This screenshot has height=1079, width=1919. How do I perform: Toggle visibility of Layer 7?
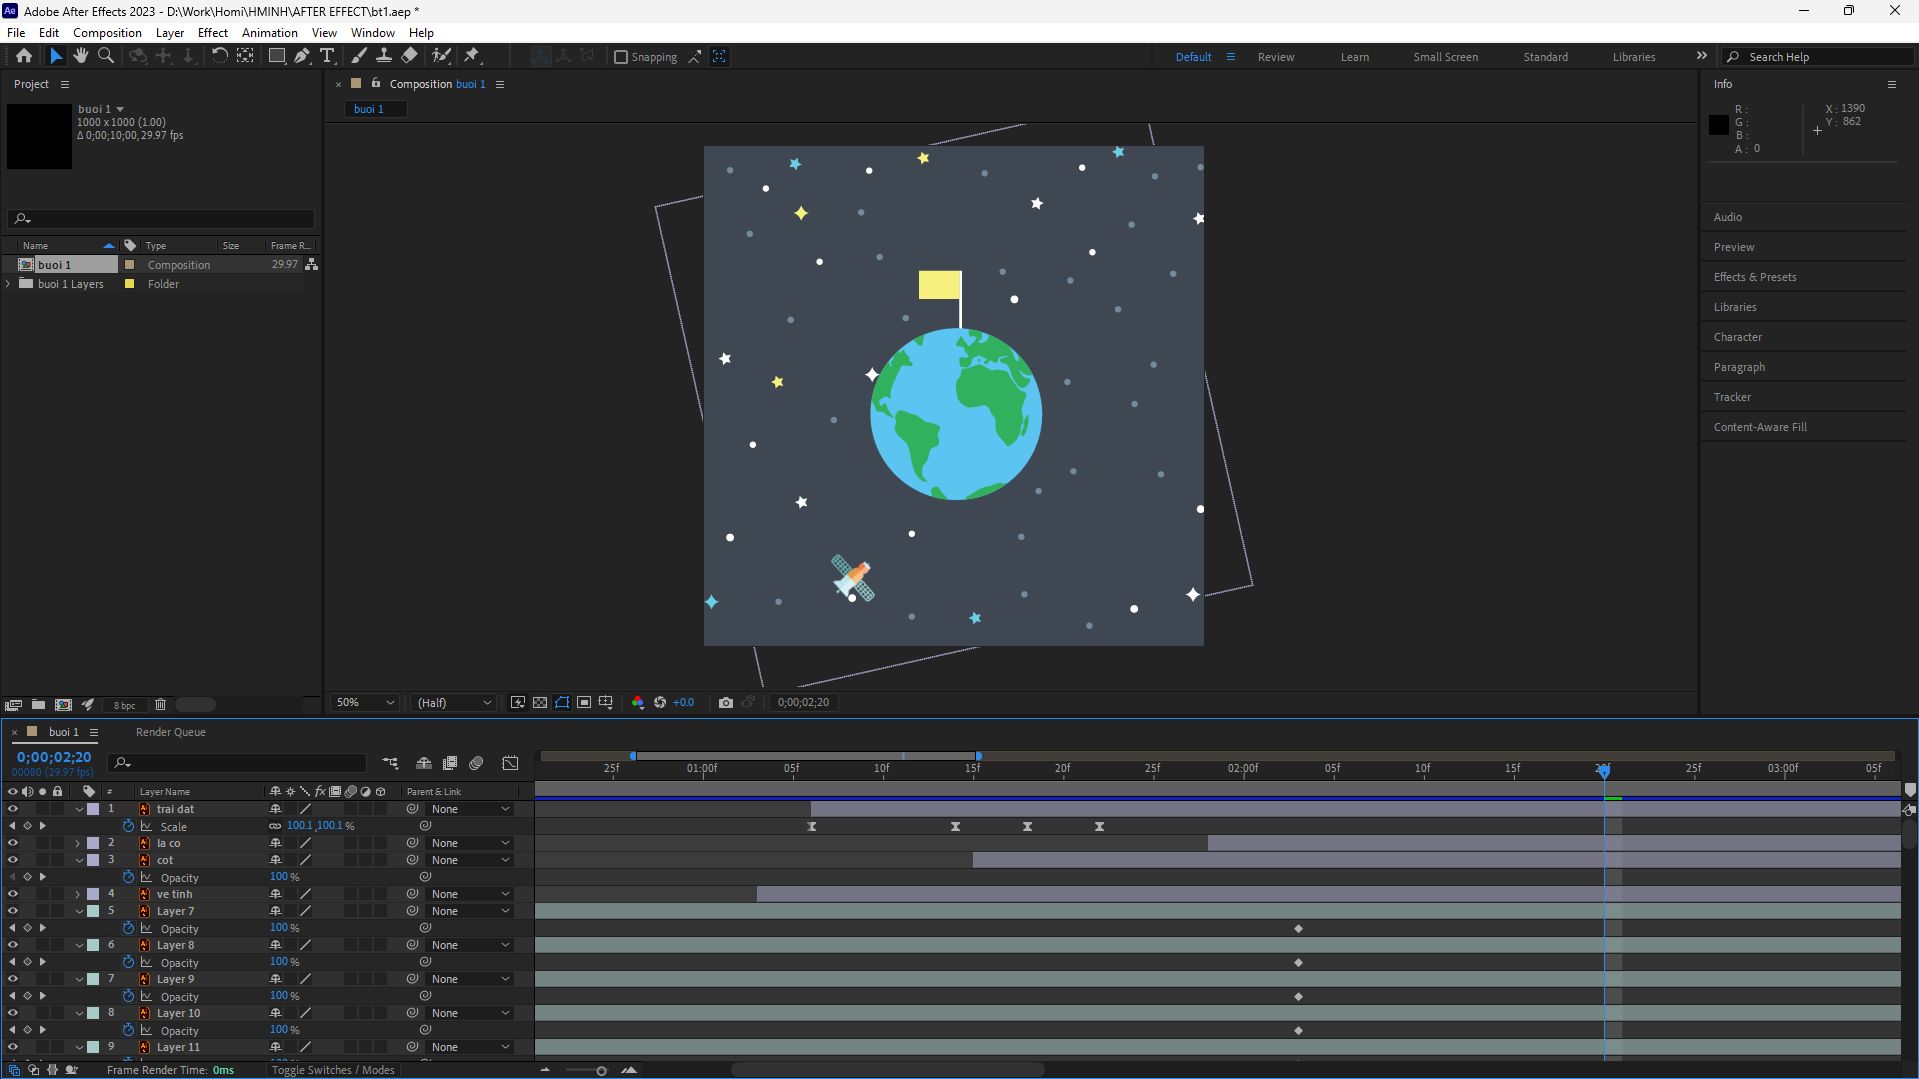[x=12, y=912]
